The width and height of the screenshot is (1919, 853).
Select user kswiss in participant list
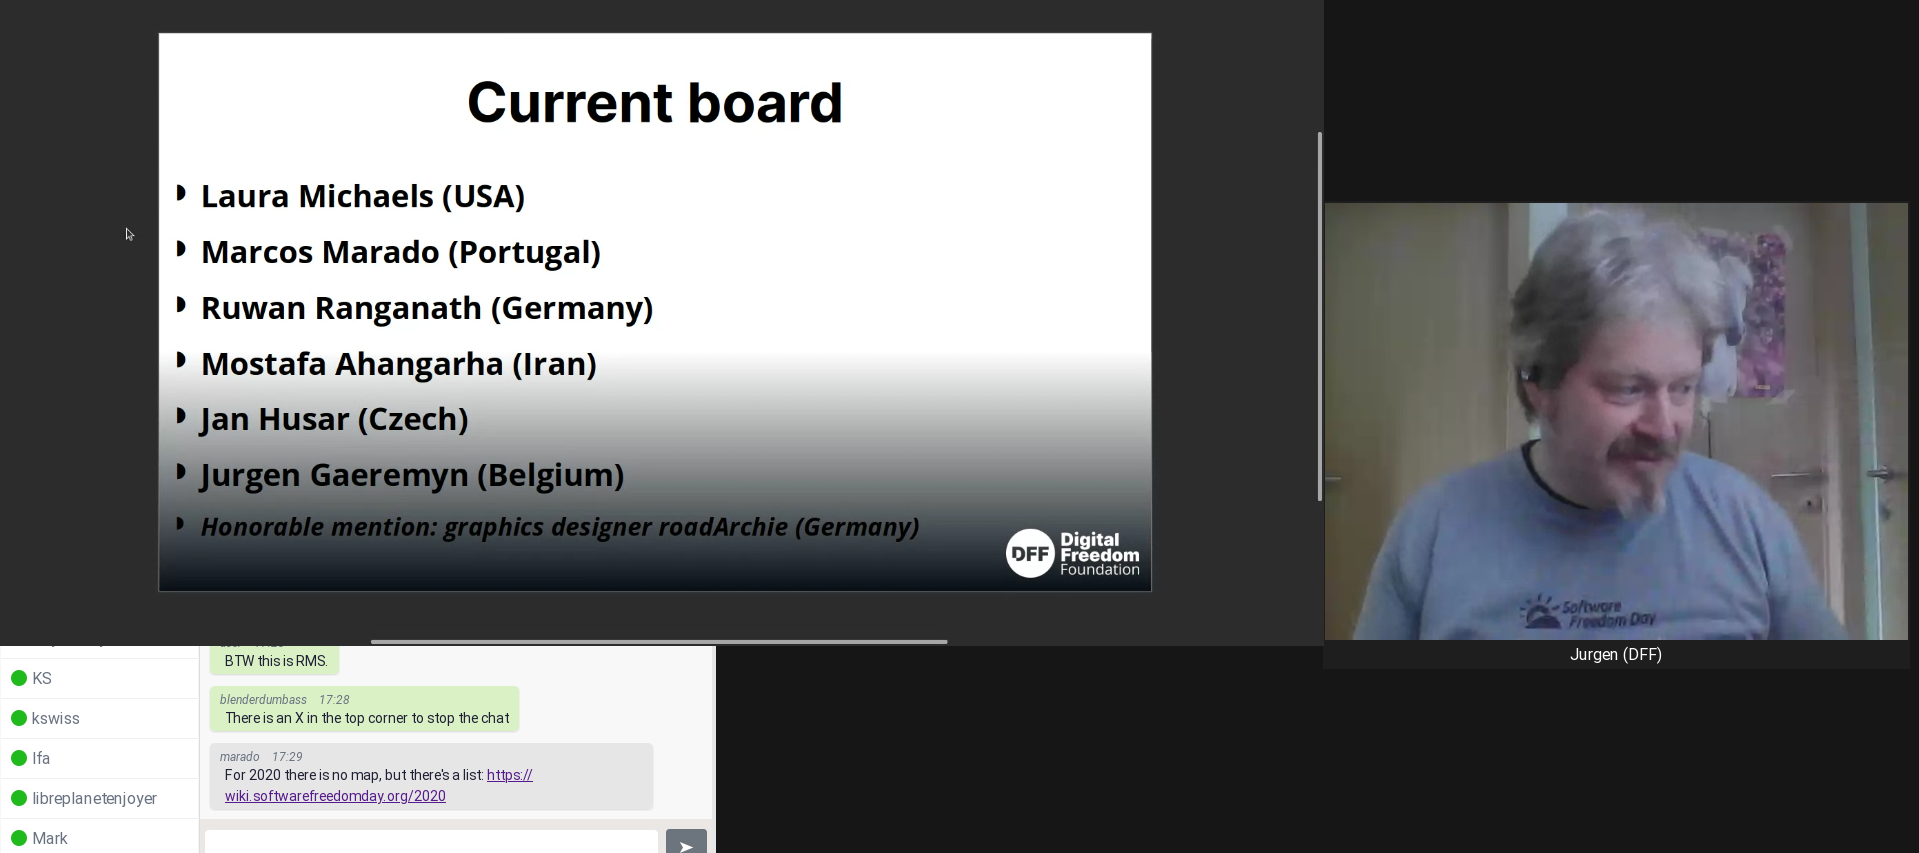(x=99, y=718)
